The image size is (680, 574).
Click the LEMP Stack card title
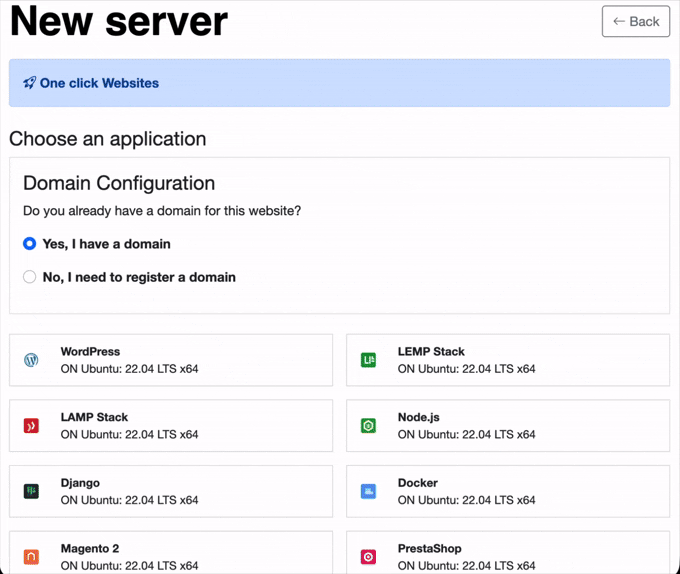431,352
